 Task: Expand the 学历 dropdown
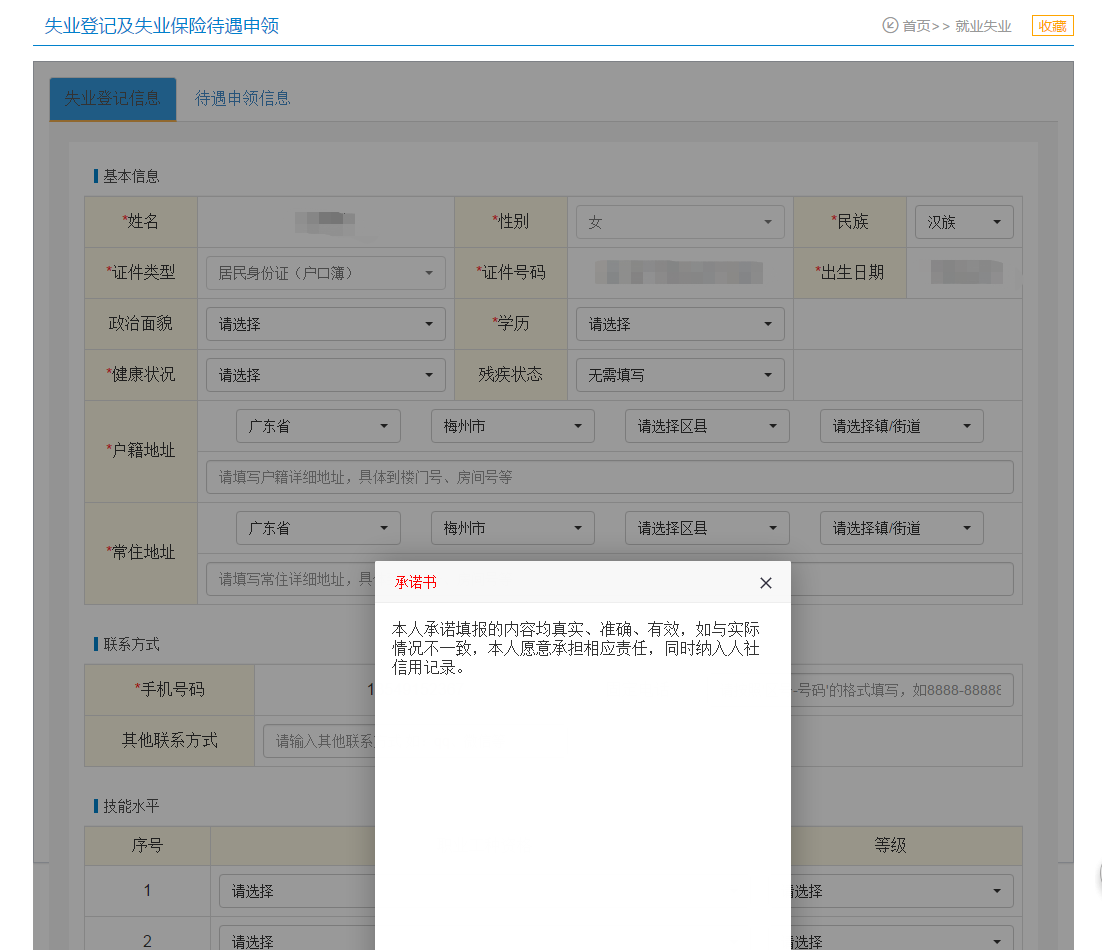click(x=680, y=324)
